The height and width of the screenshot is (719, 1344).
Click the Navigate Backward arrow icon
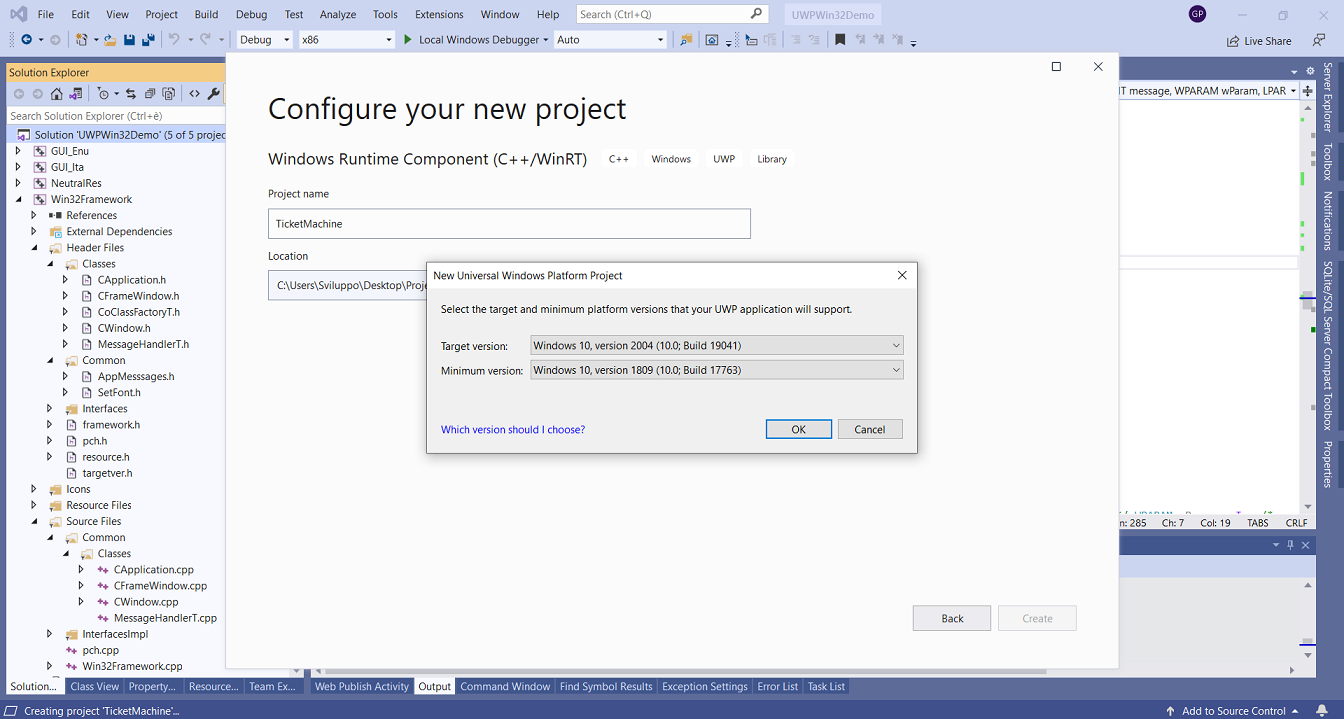[26, 40]
